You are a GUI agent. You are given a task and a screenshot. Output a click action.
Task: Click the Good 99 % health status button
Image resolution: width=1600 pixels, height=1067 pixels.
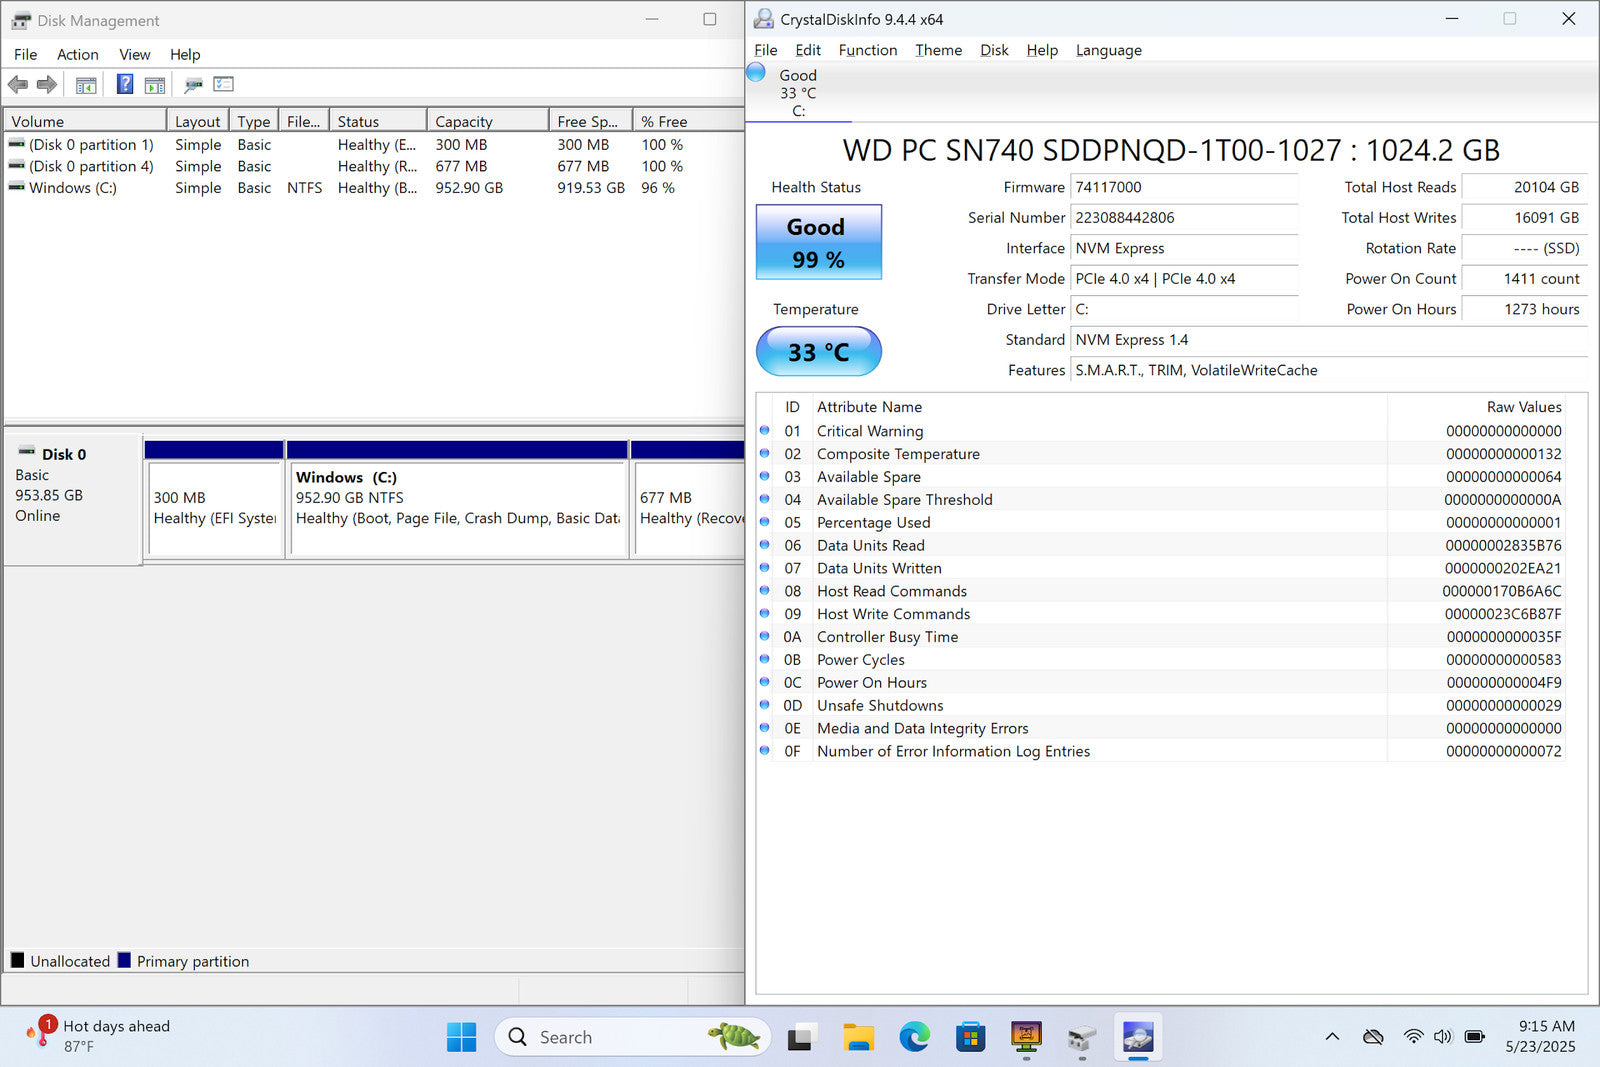818,243
